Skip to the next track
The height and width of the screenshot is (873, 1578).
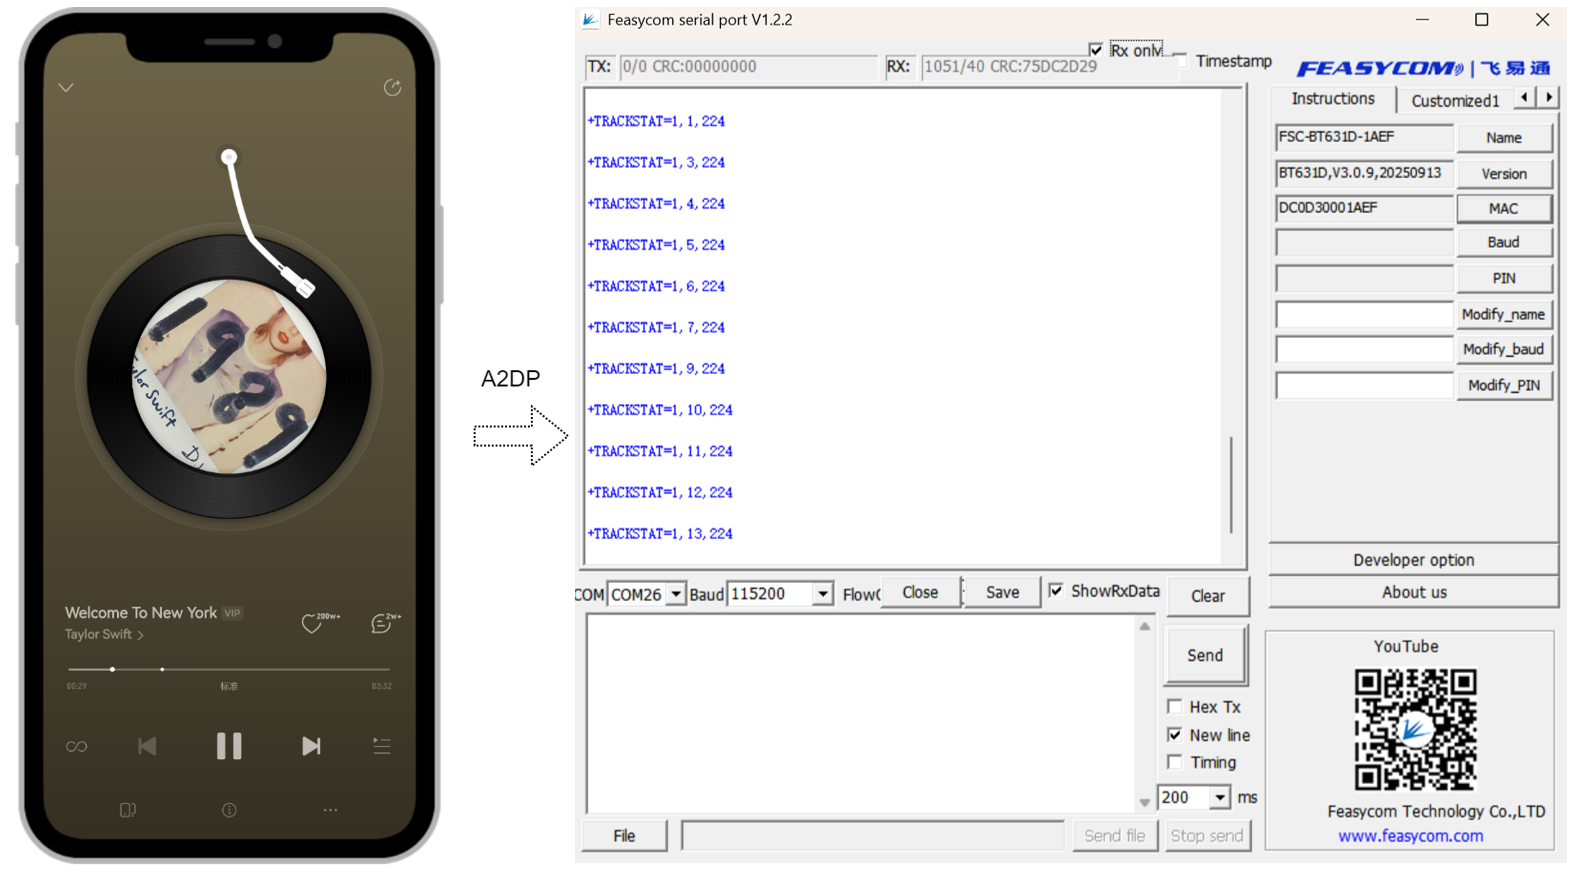(x=311, y=746)
